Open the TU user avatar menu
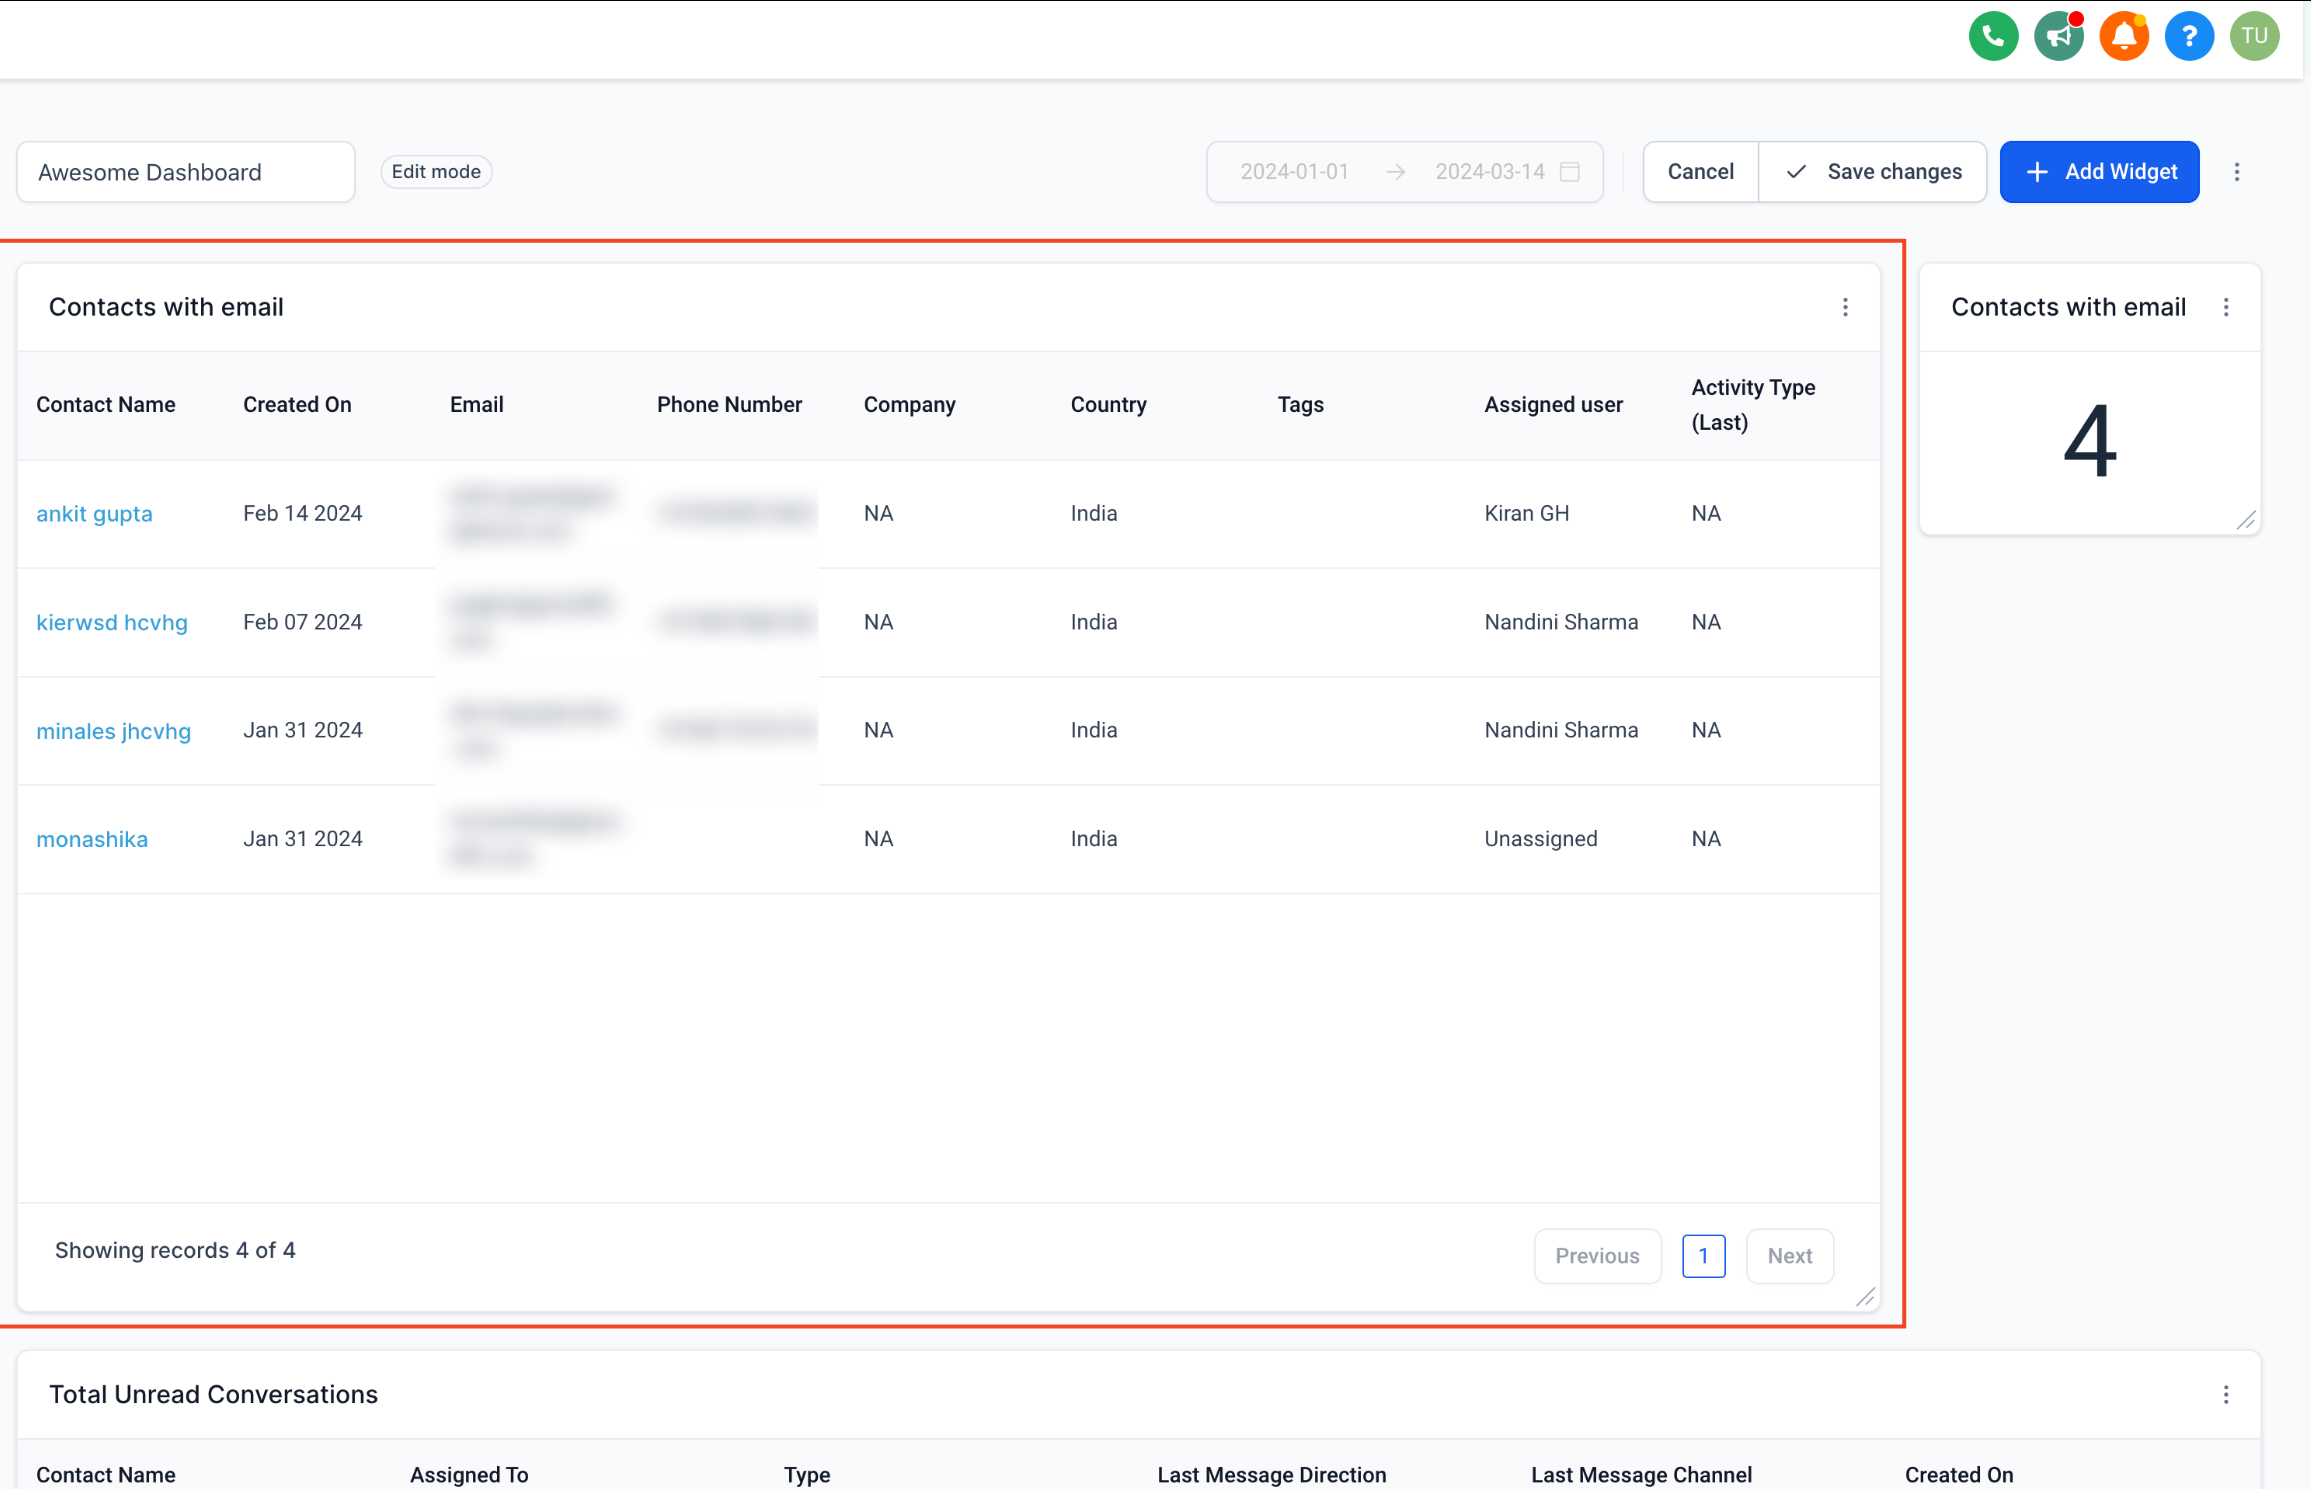Image resolution: width=2311 pixels, height=1489 pixels. (x=2254, y=37)
